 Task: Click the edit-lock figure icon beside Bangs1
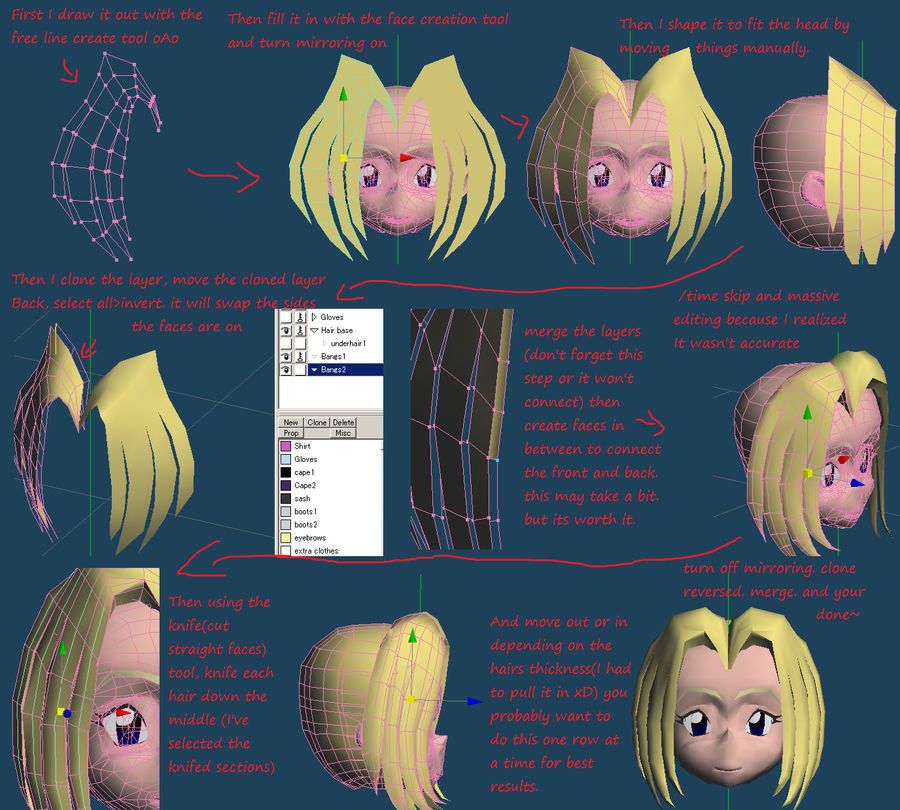point(300,355)
